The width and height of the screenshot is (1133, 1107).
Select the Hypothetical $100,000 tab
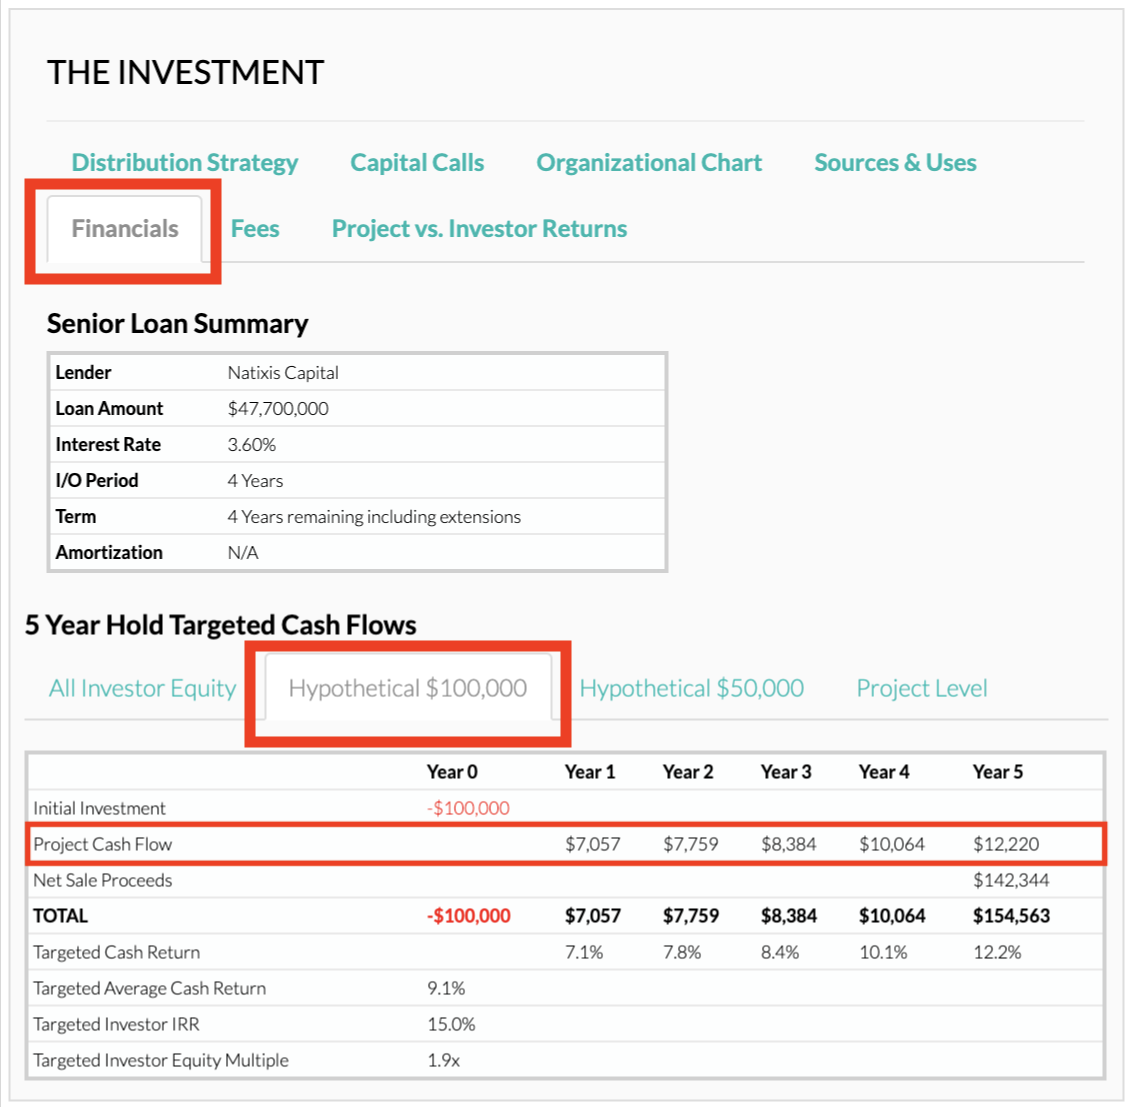[x=408, y=687]
